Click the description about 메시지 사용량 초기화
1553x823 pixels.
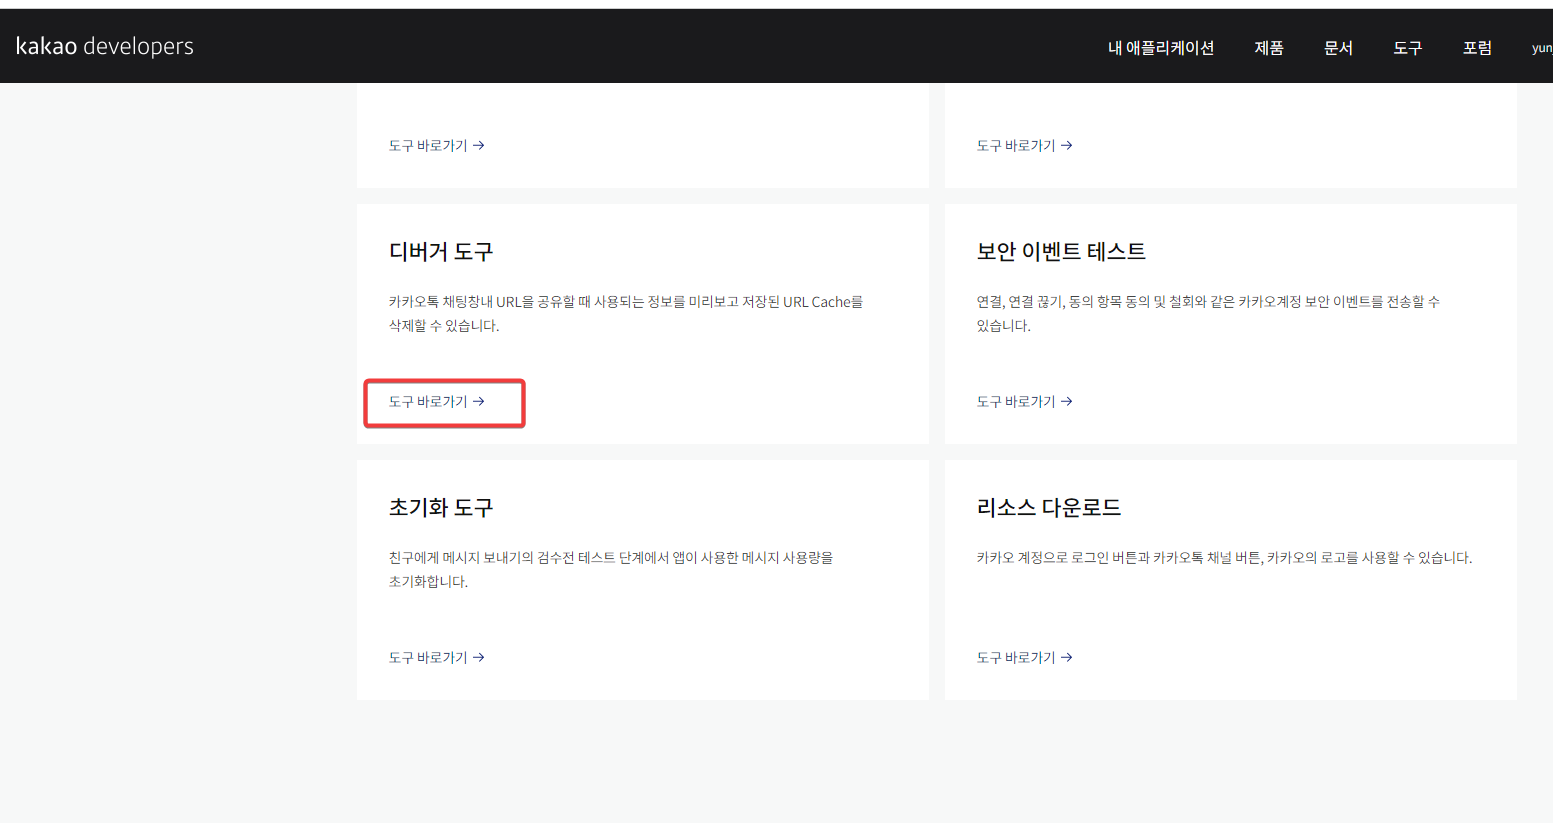pos(611,570)
